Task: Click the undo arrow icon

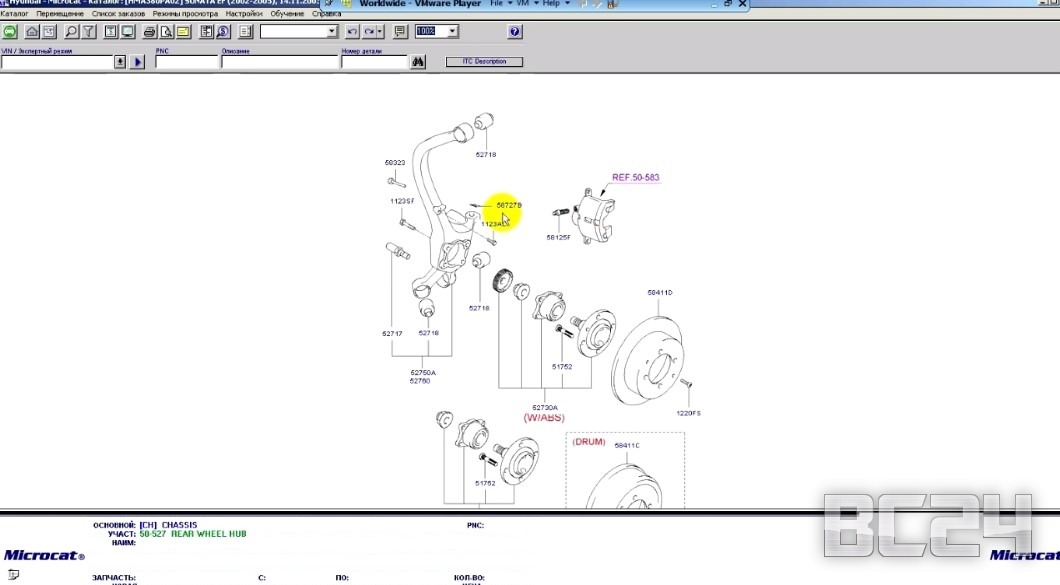Action: [352, 32]
